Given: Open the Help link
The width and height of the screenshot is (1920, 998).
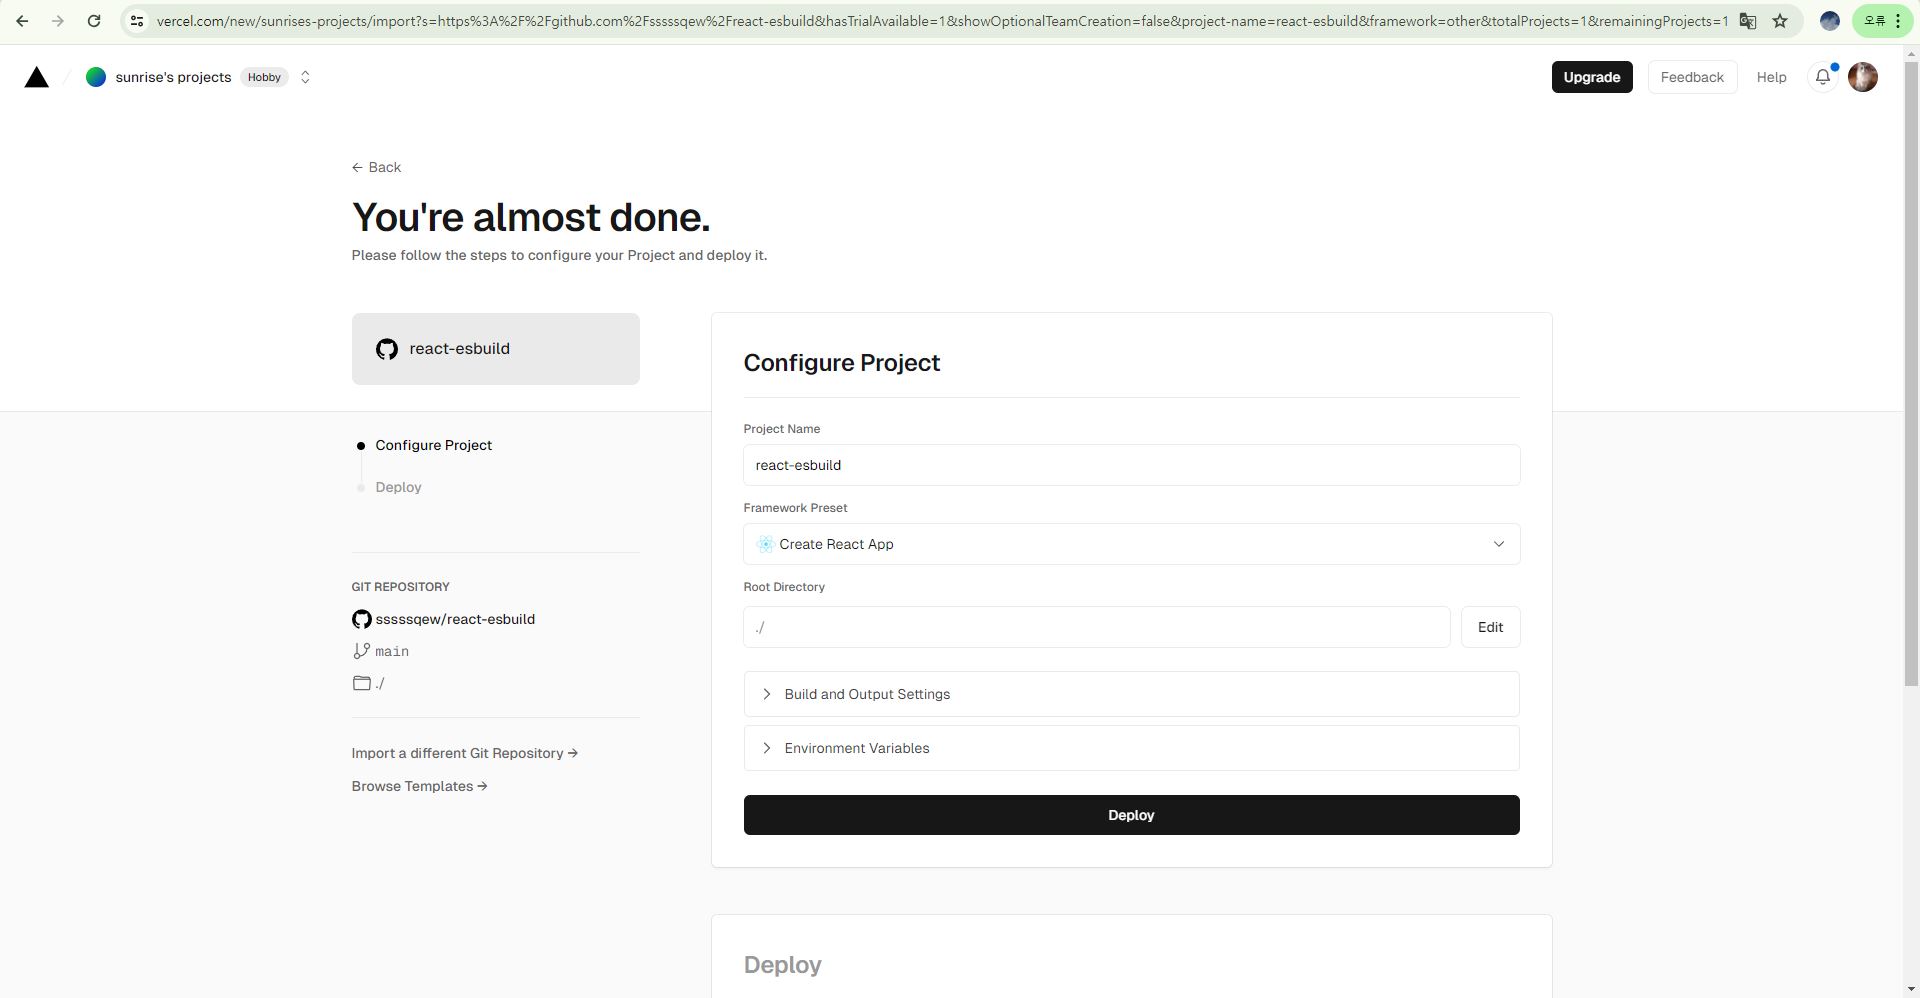Looking at the screenshot, I should pos(1771,77).
